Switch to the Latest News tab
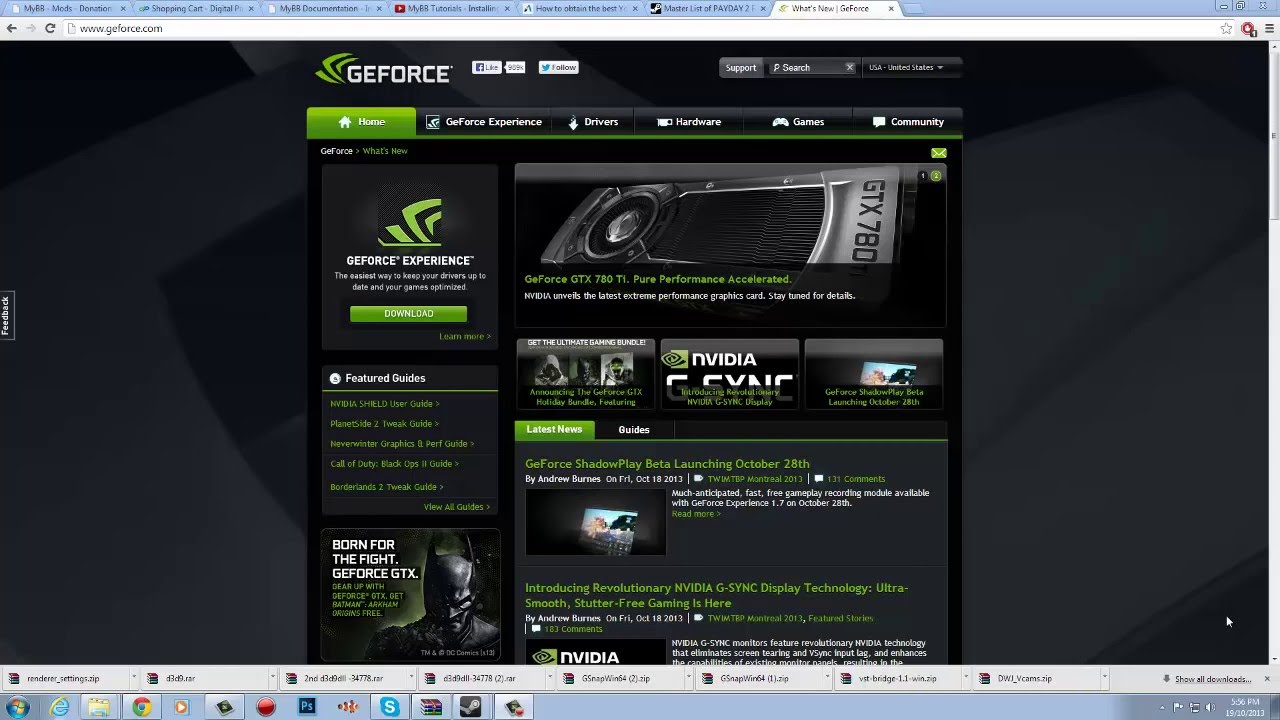Image resolution: width=1280 pixels, height=720 pixels. 554,430
